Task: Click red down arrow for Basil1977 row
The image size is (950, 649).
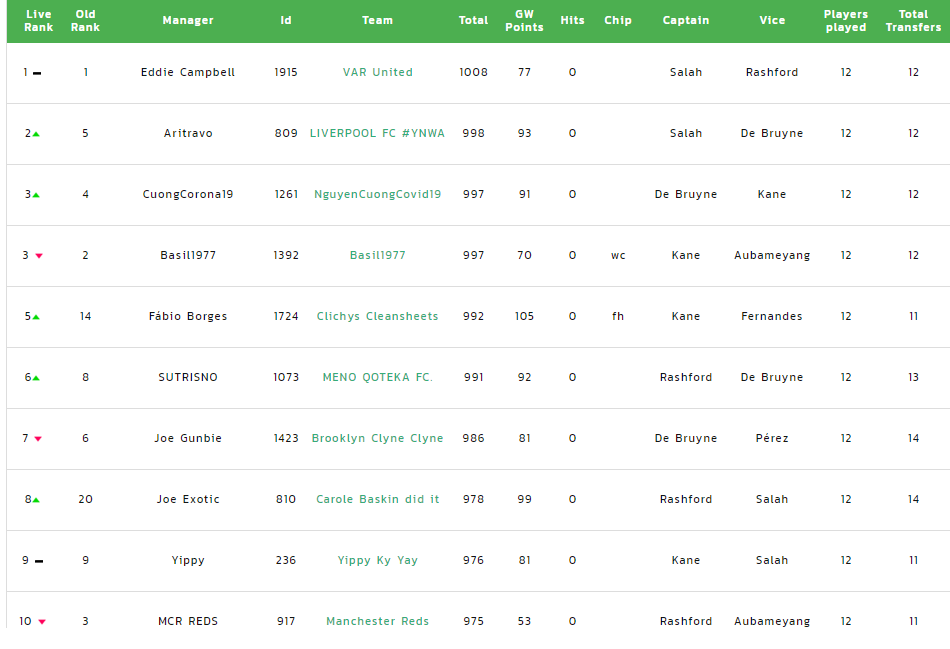Action: pos(39,256)
